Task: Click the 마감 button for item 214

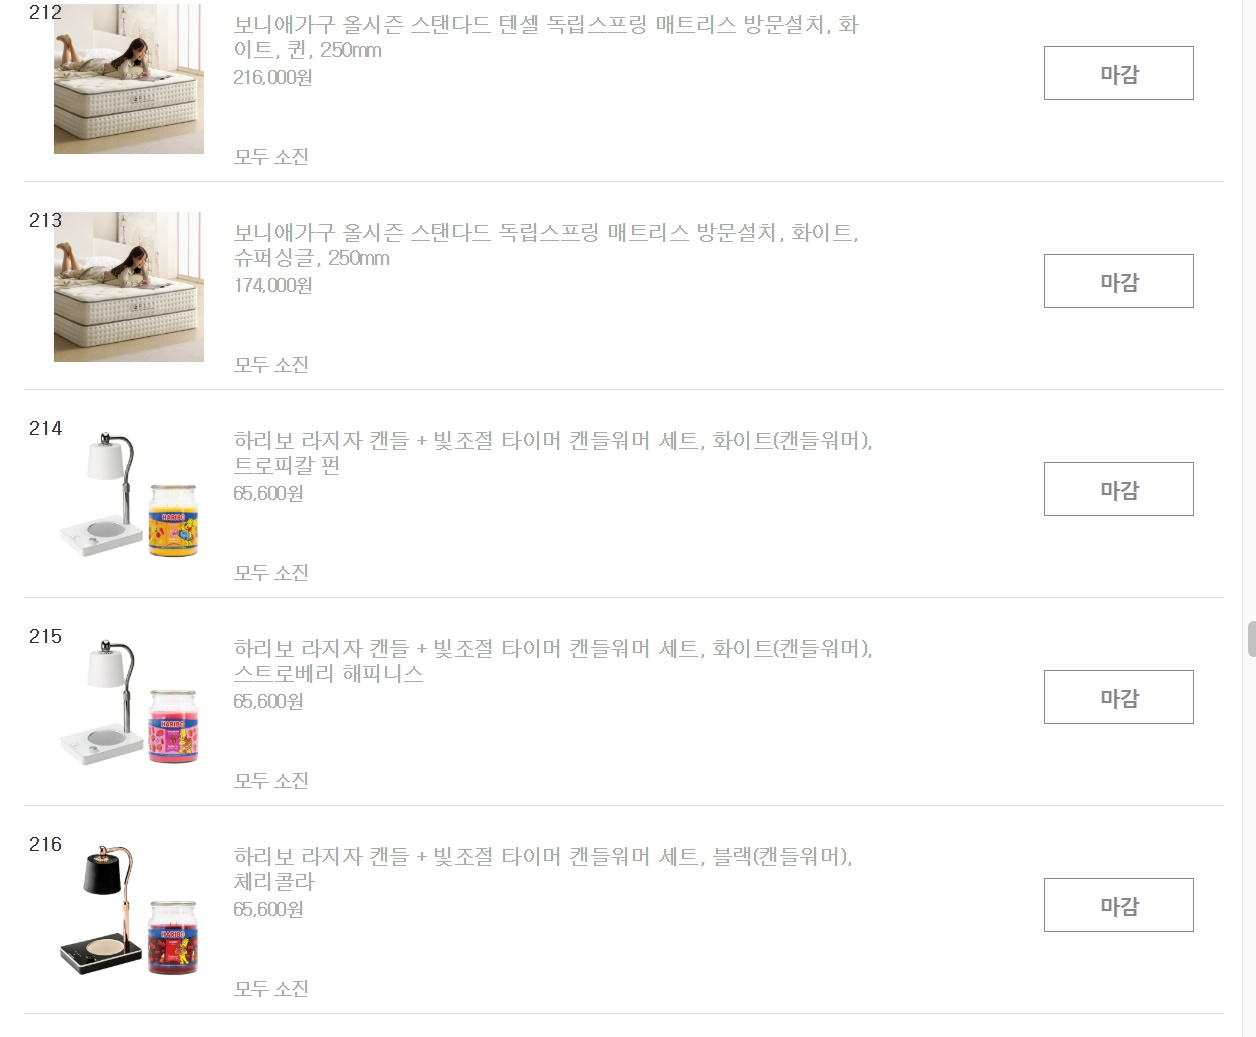Action: 1118,489
